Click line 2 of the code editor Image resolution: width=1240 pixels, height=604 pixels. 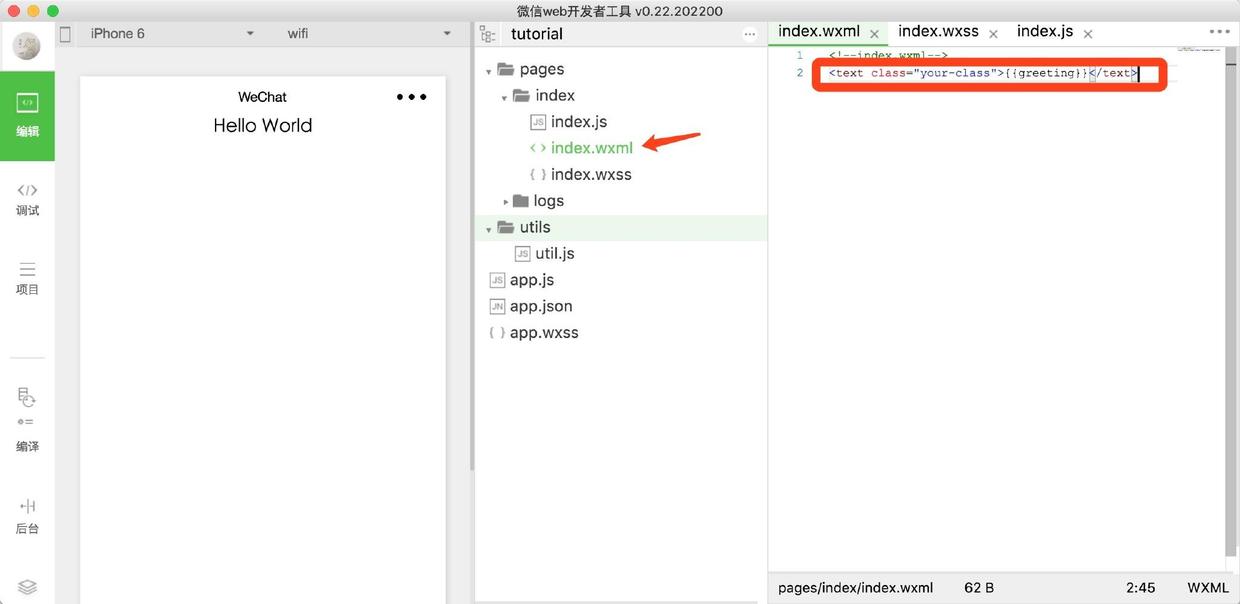[x=983, y=73]
